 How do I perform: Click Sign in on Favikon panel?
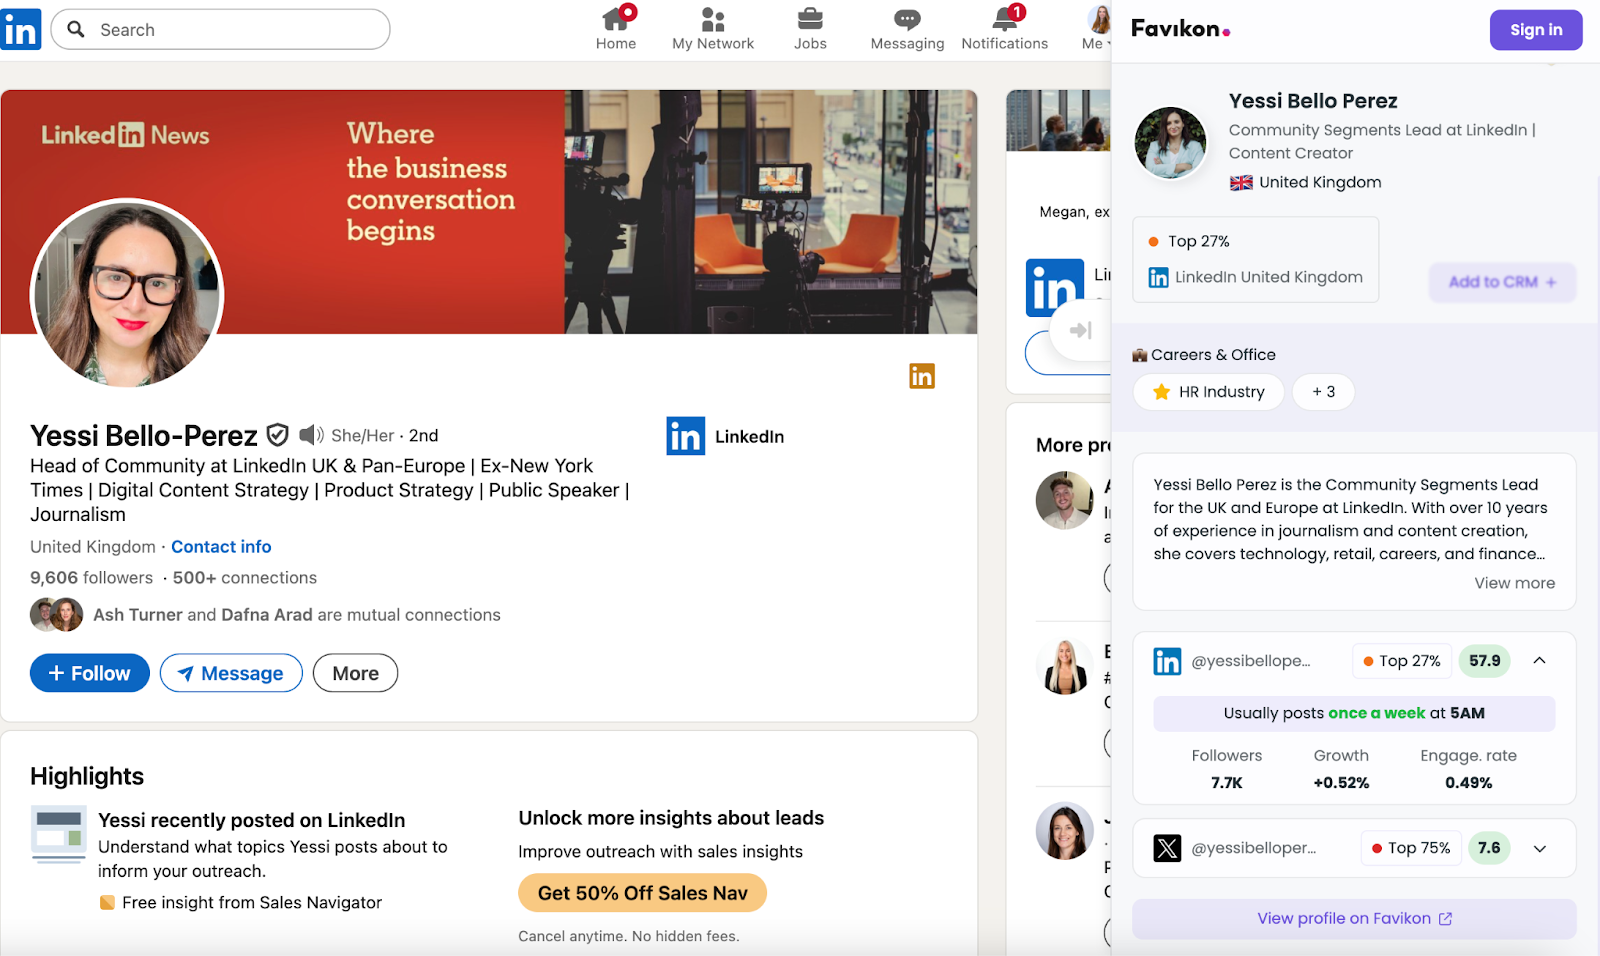coord(1536,30)
